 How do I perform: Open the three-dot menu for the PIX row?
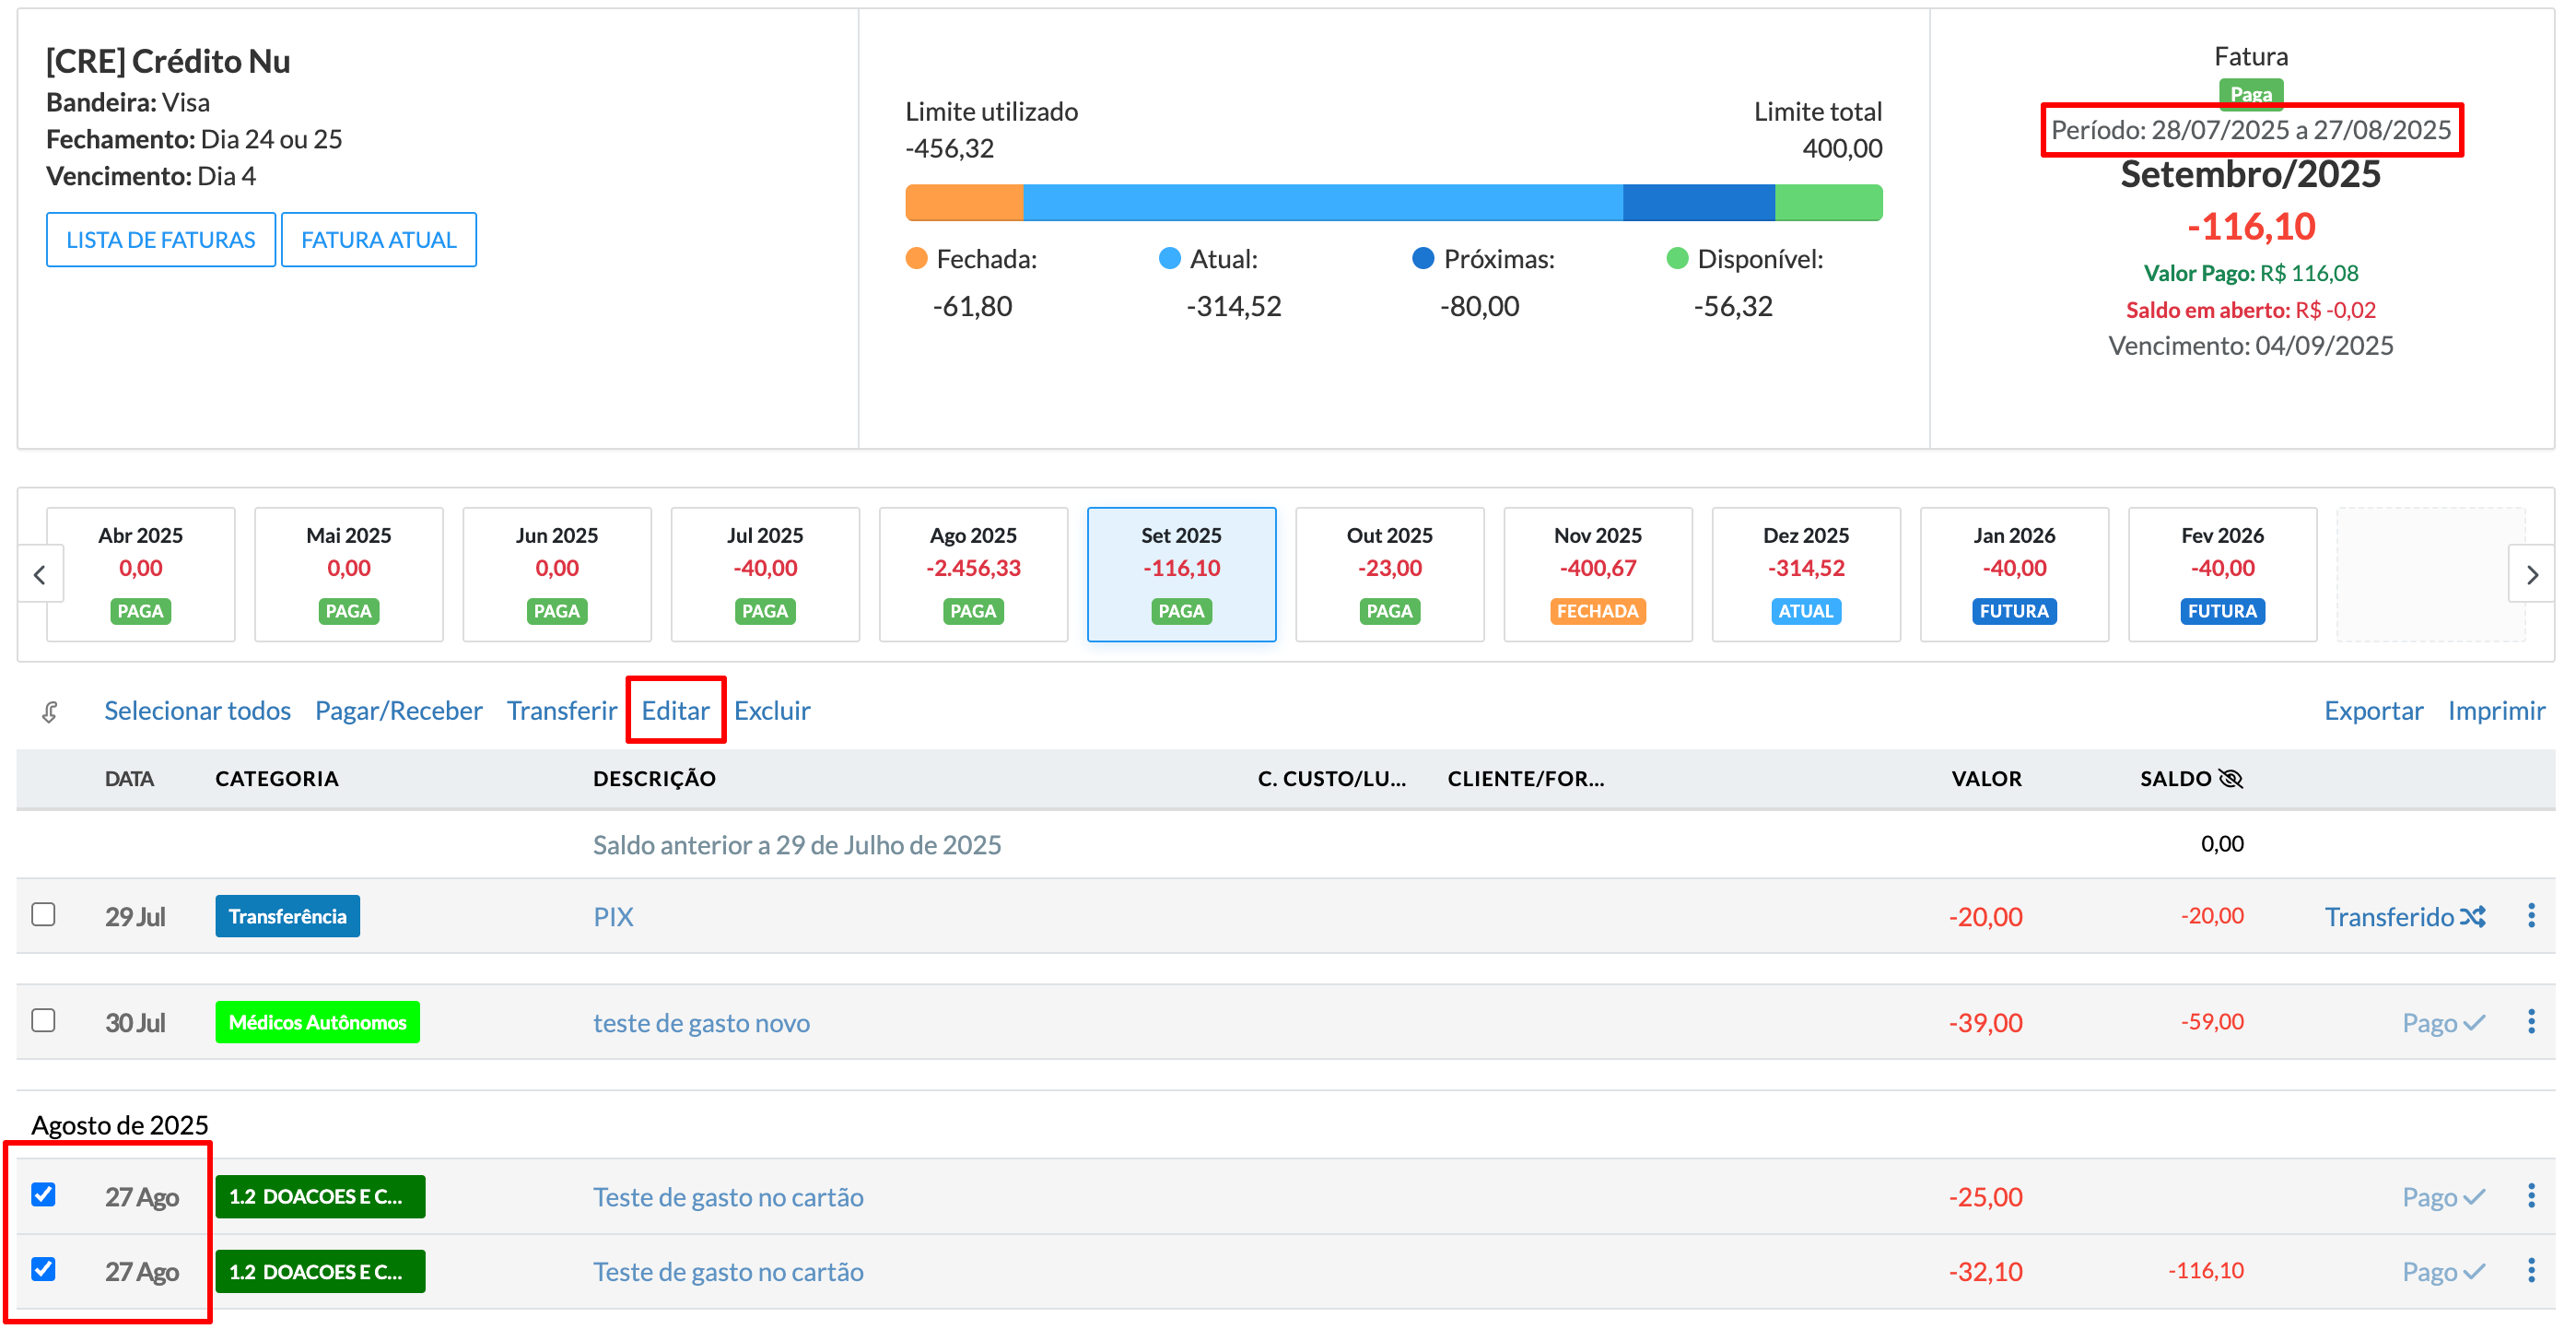tap(2531, 915)
